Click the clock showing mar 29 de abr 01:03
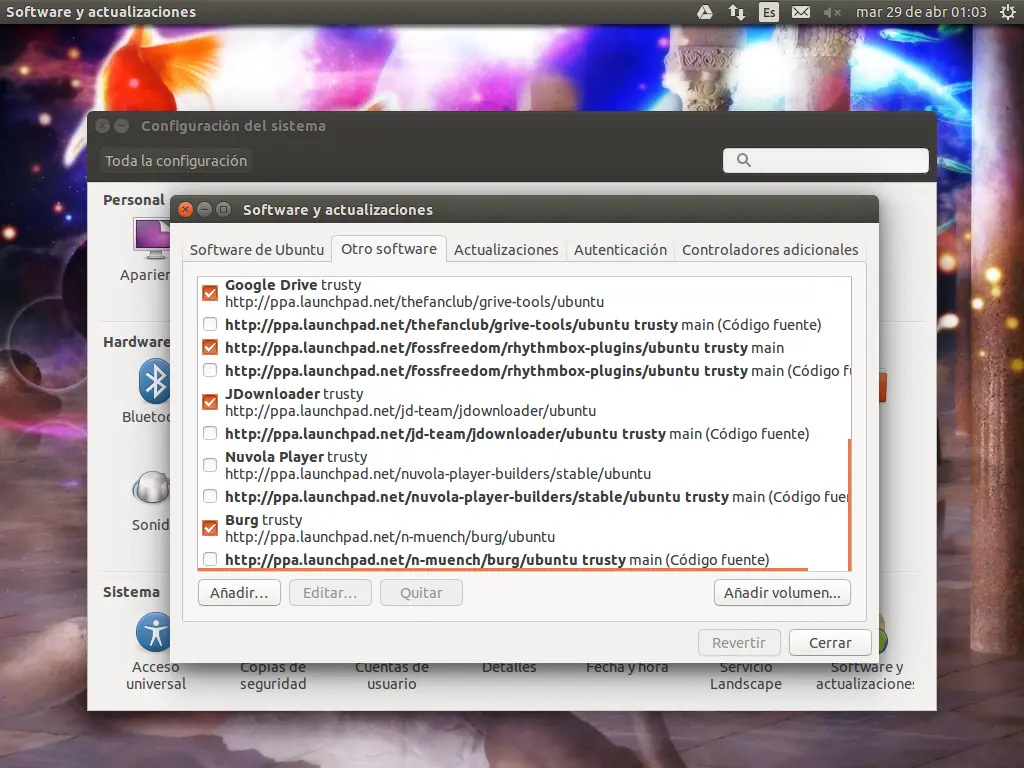1024x768 pixels. tap(921, 12)
